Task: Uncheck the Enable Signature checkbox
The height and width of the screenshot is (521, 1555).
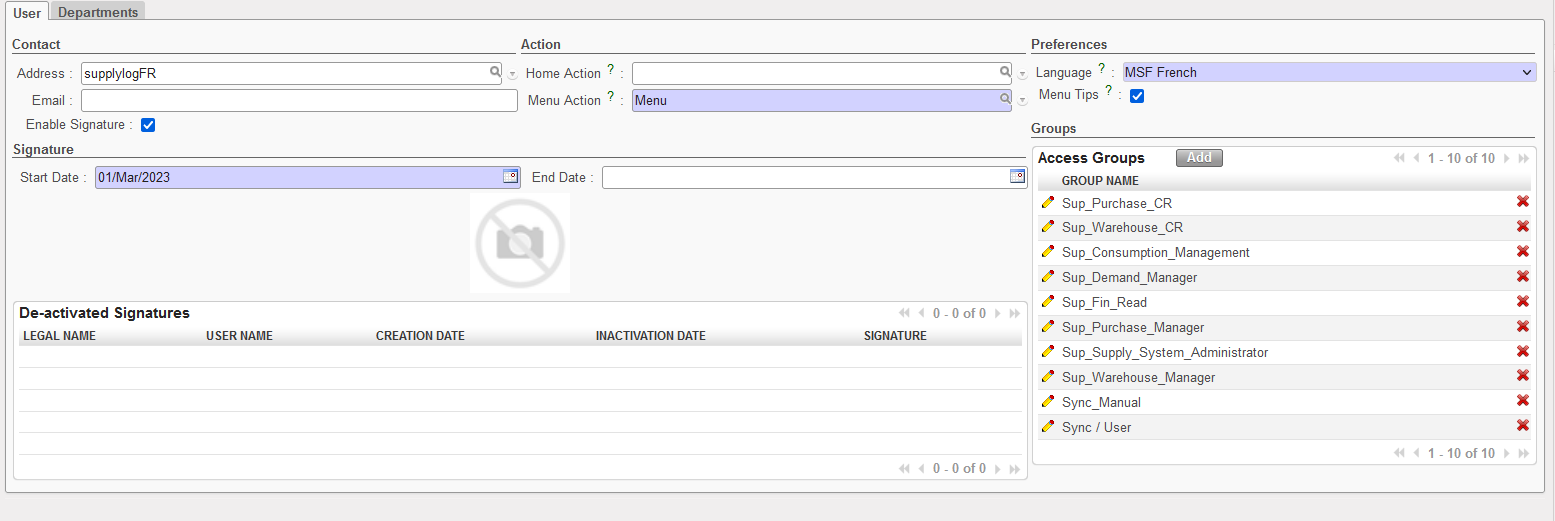Action: coord(148,125)
